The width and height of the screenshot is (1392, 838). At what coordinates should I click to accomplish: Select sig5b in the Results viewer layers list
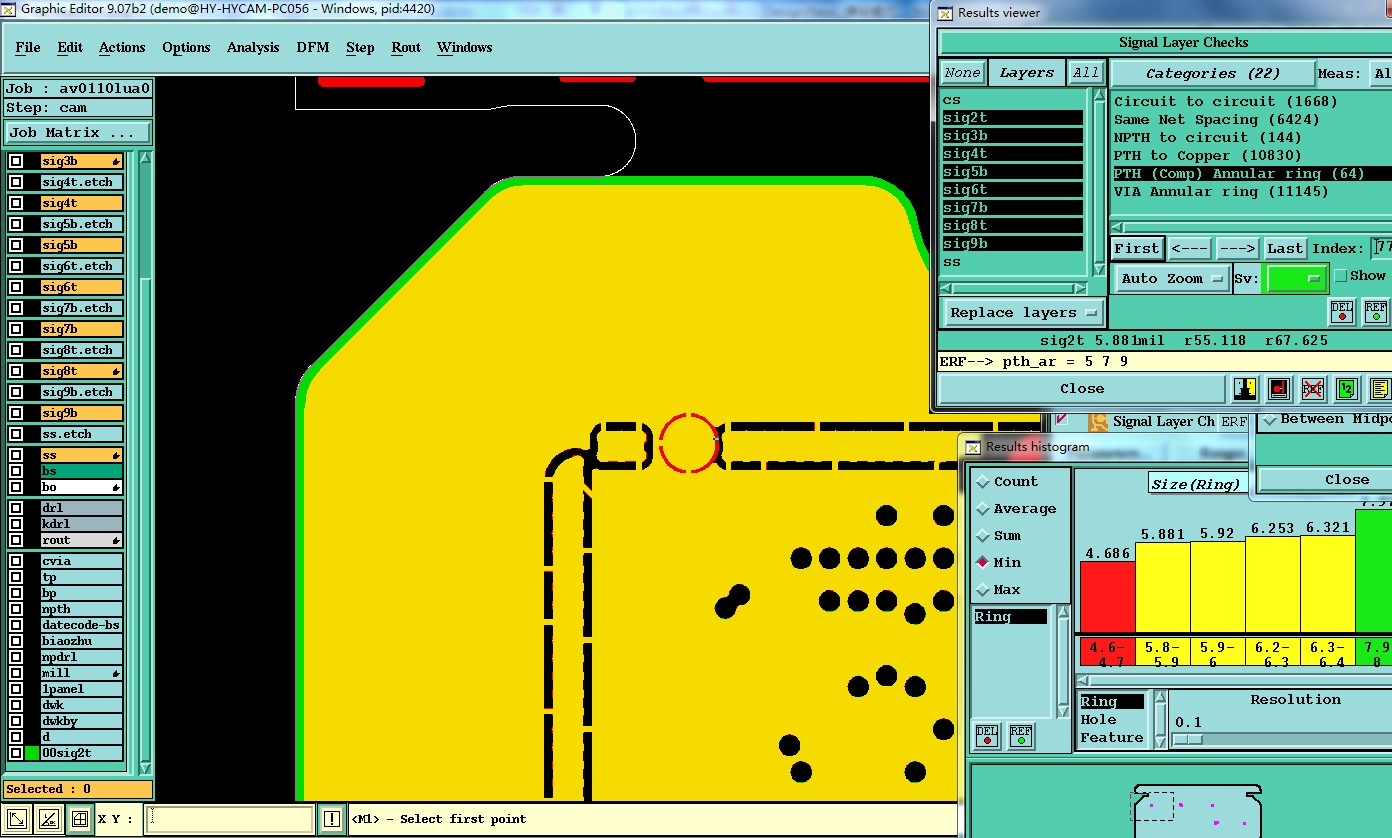pyautogui.click(x=1012, y=172)
